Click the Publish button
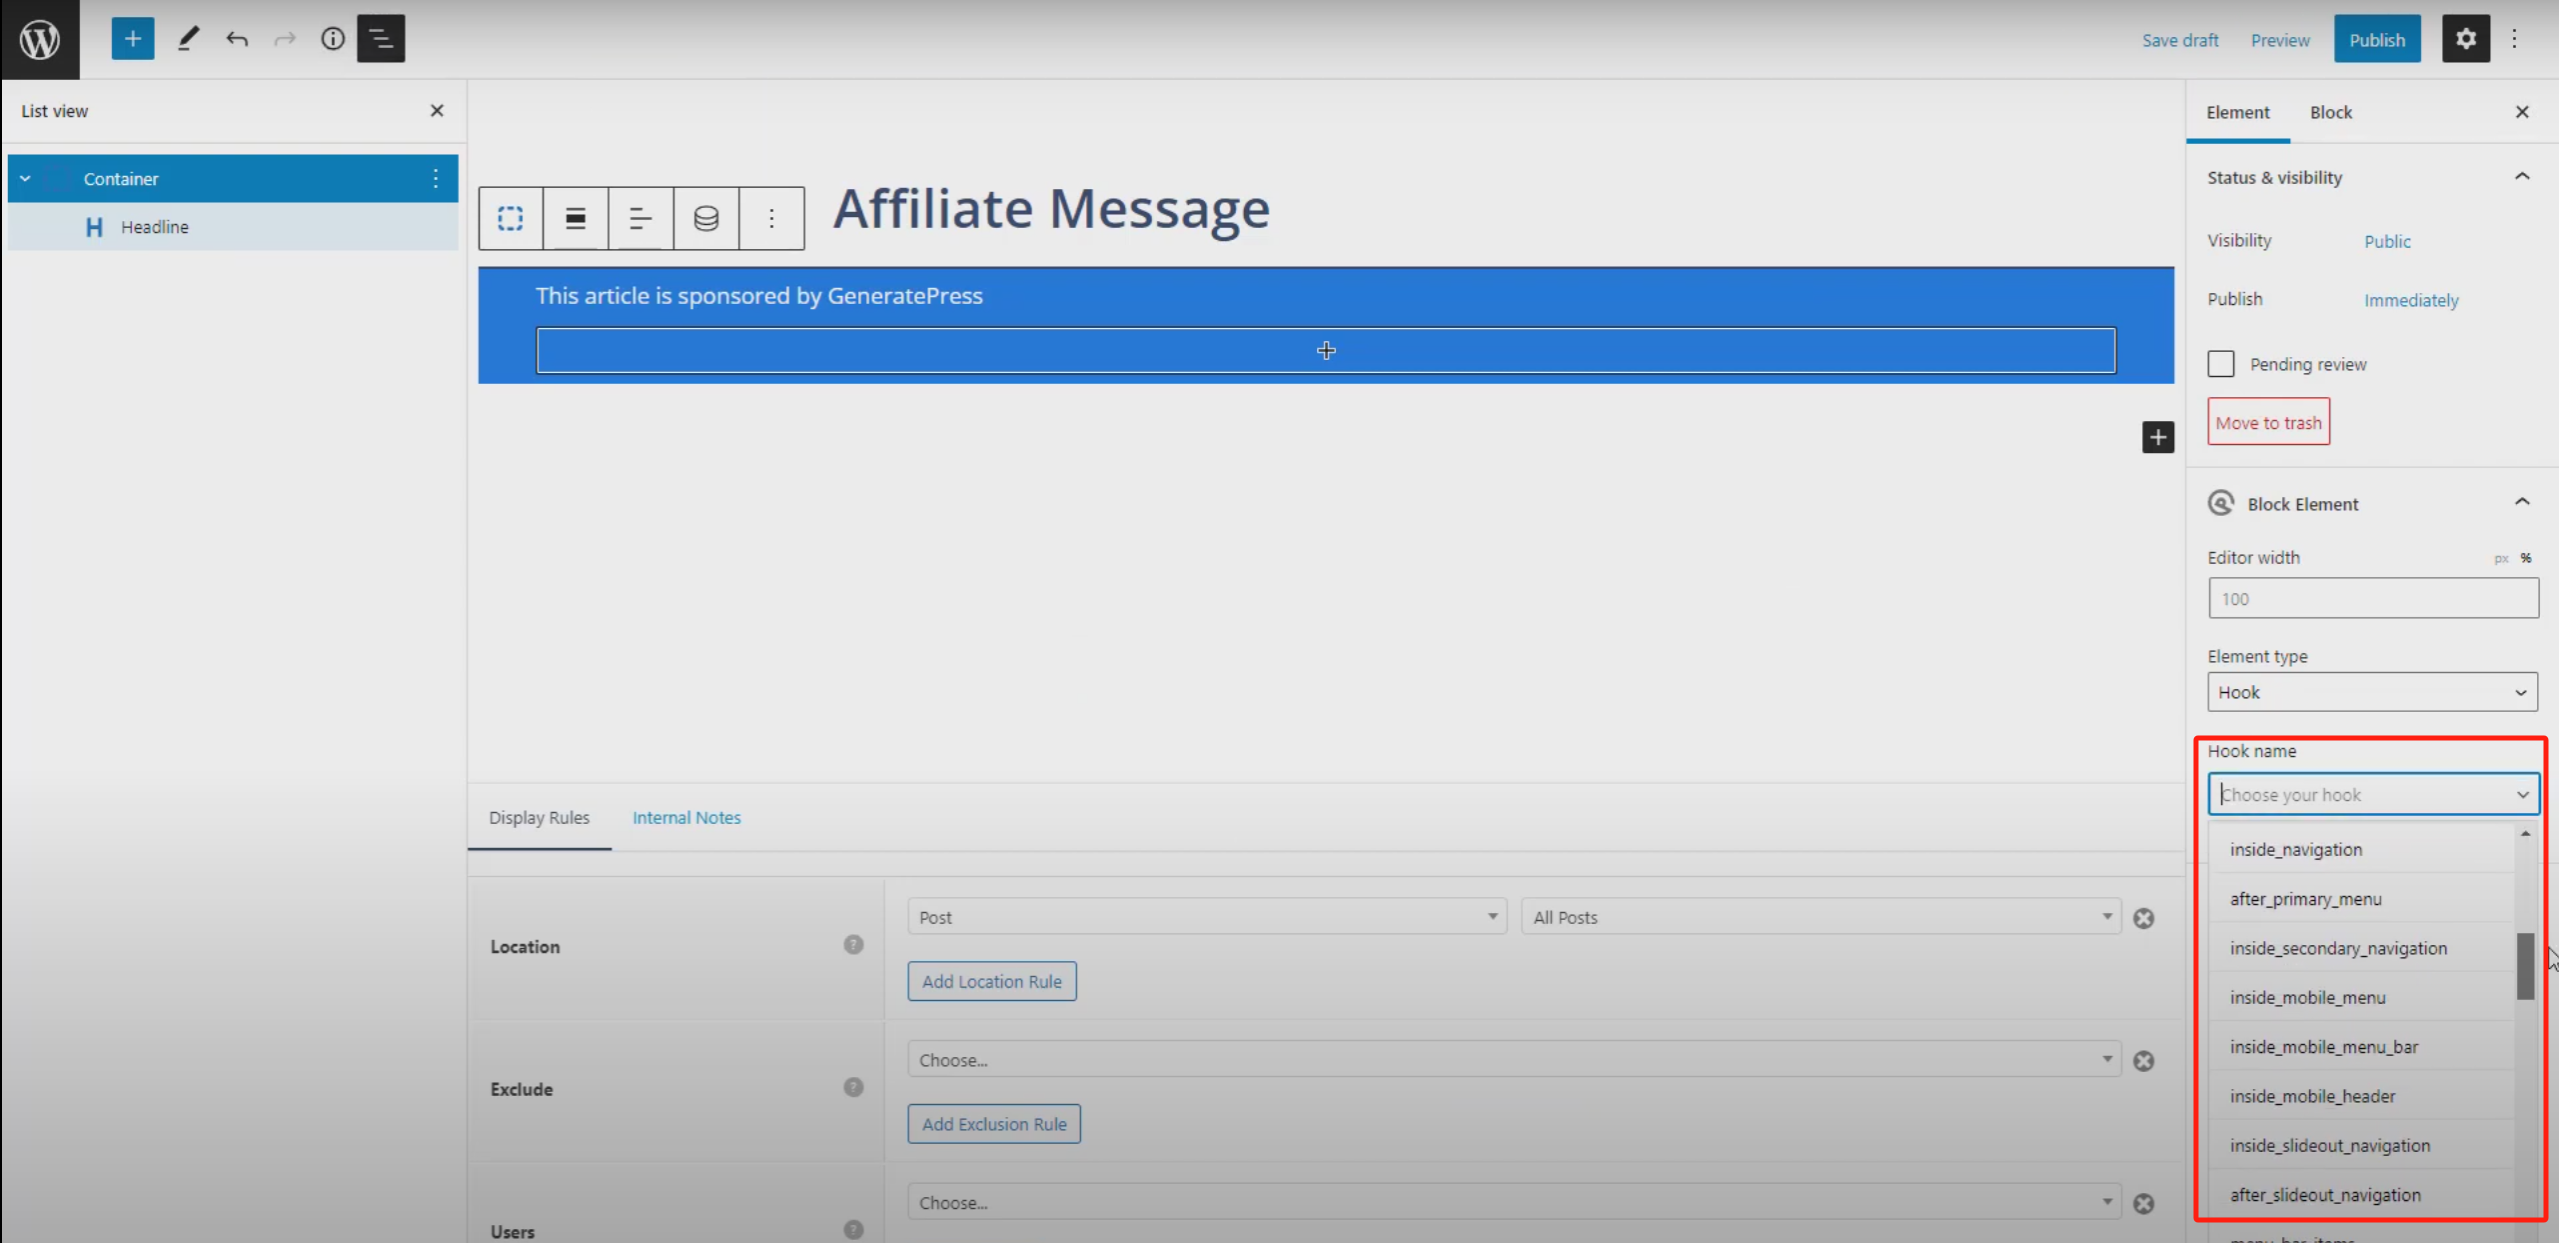Viewport: 2559px width, 1243px height. (x=2377, y=39)
